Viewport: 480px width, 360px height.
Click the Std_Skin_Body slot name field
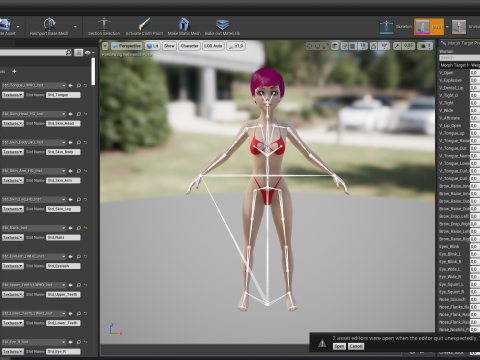pyautogui.click(x=63, y=152)
